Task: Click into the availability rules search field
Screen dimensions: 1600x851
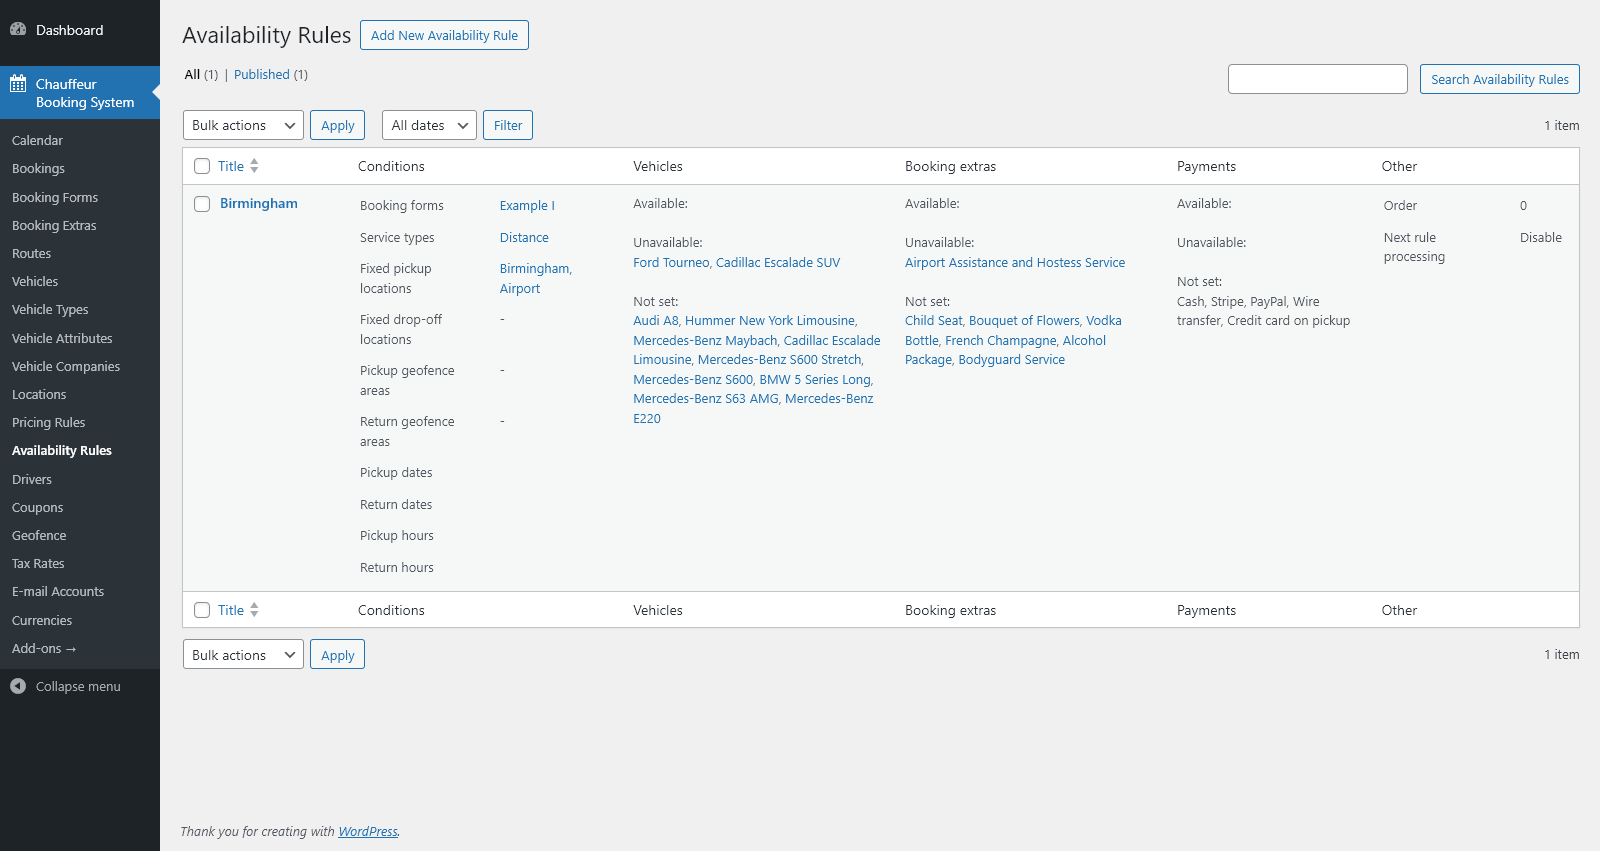Action: (1317, 79)
